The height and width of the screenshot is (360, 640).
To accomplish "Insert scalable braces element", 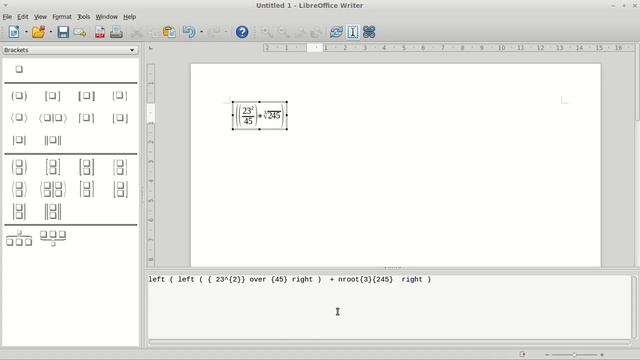I will [x=120, y=167].
